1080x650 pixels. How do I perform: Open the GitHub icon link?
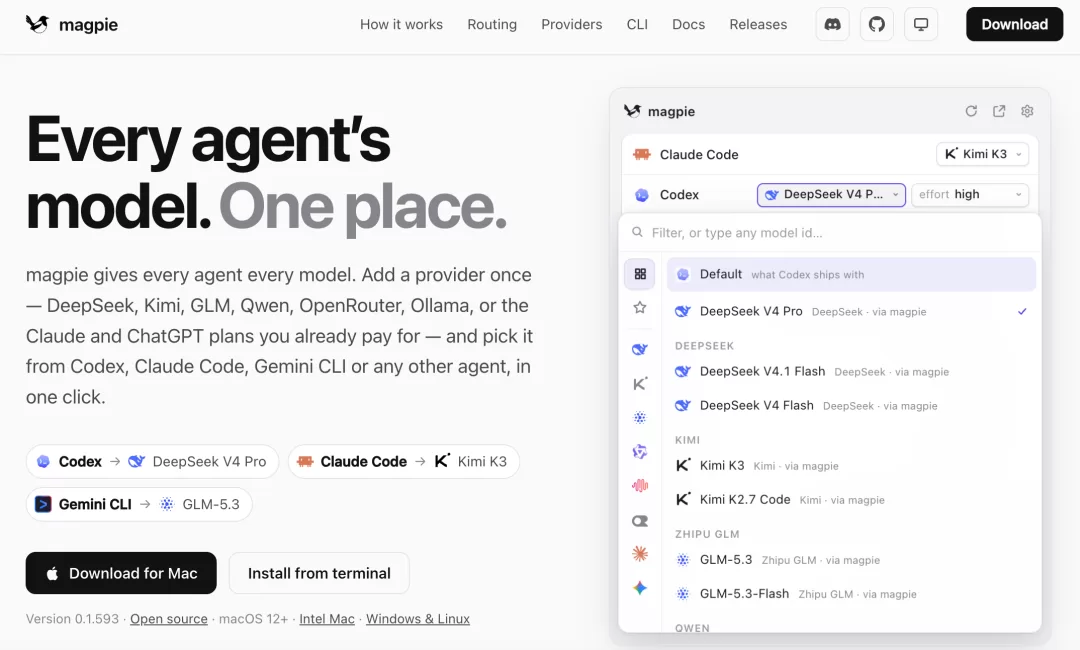point(876,25)
